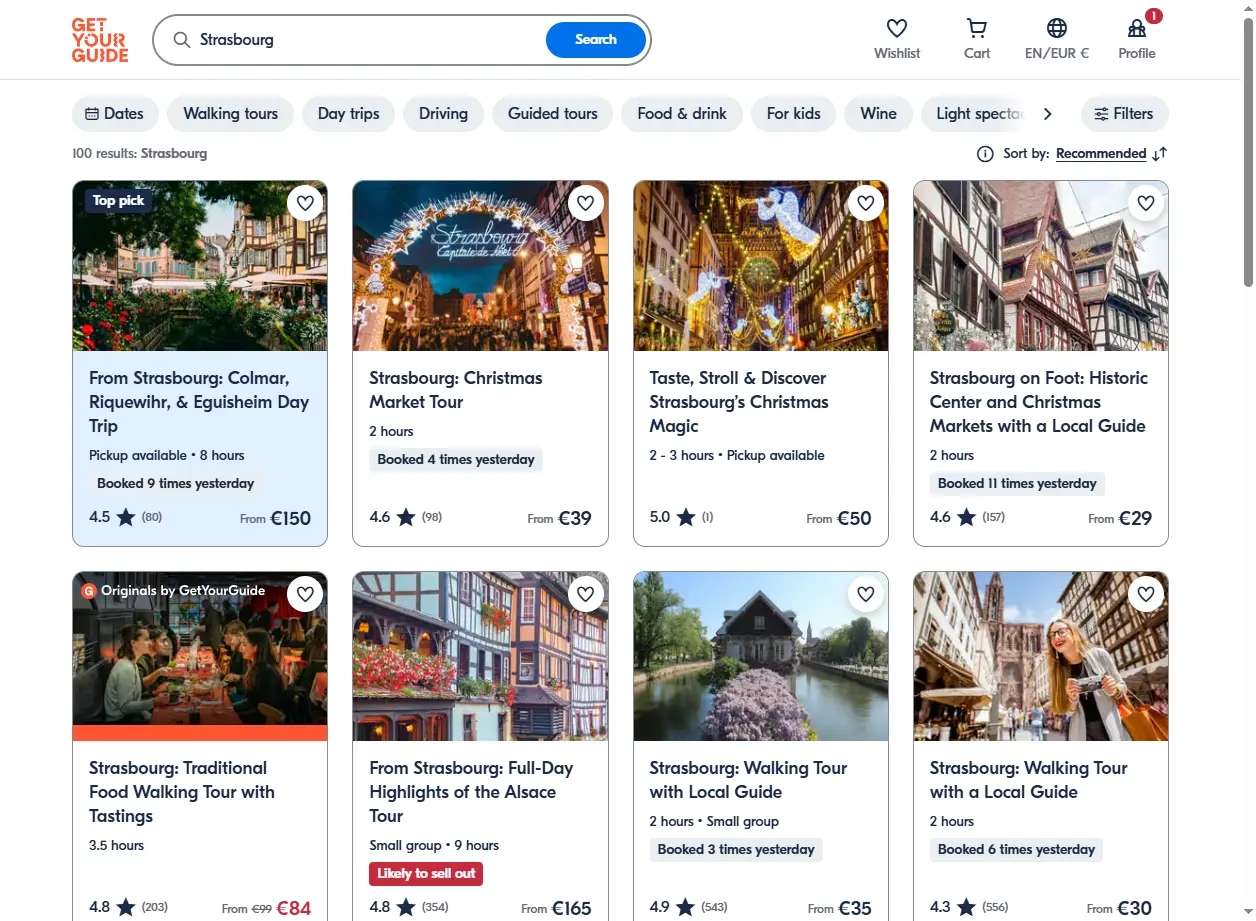
Task: Select the Driving category chip
Action: coord(444,114)
